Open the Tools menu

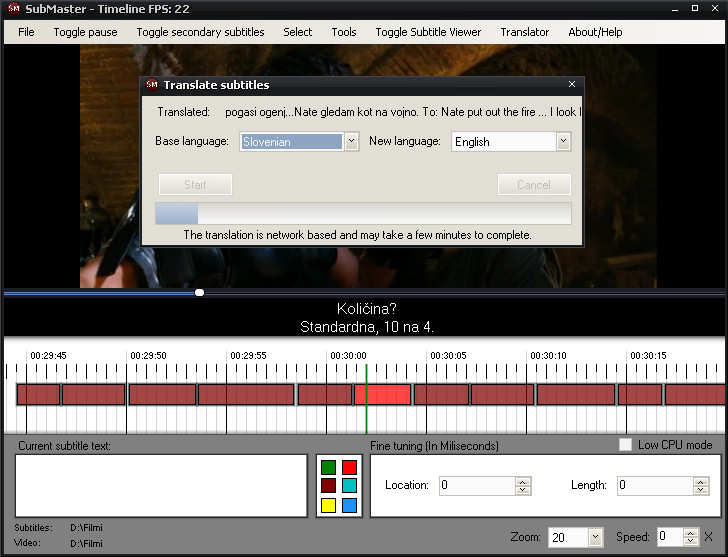pos(344,32)
